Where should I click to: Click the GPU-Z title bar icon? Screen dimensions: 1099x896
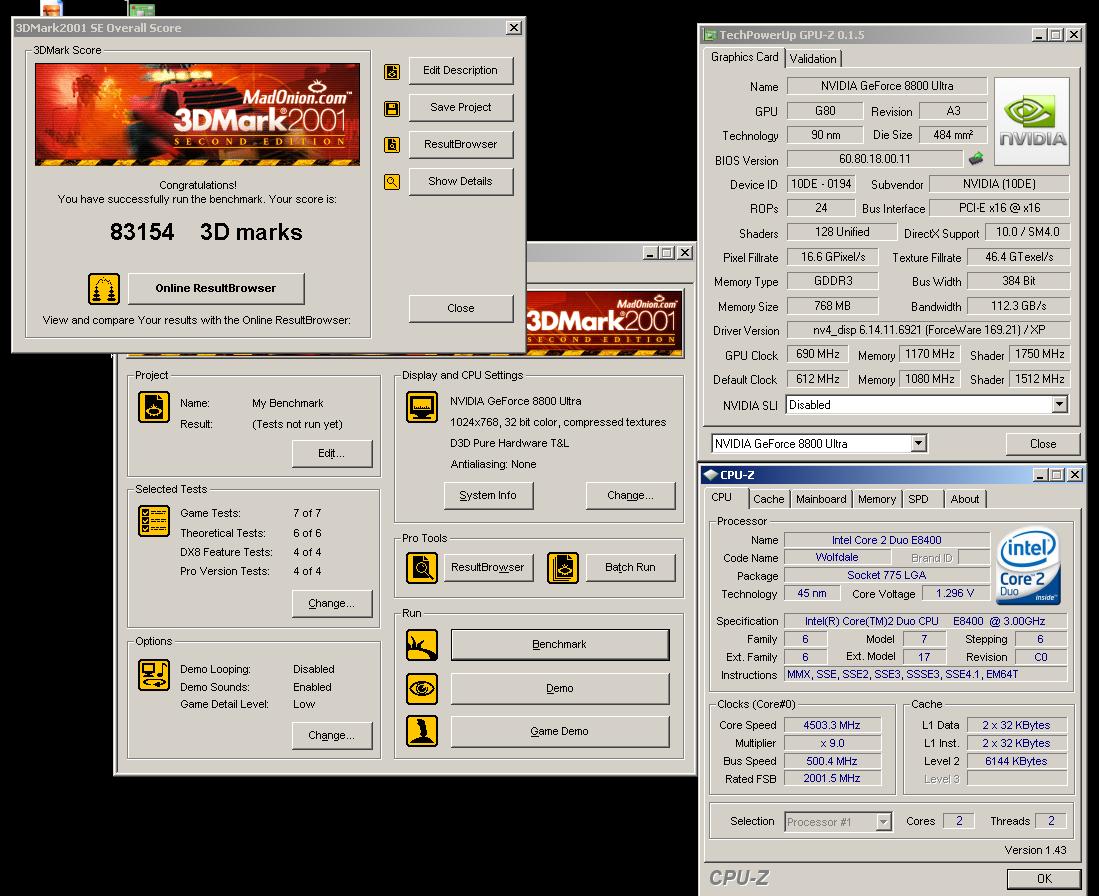(x=710, y=35)
